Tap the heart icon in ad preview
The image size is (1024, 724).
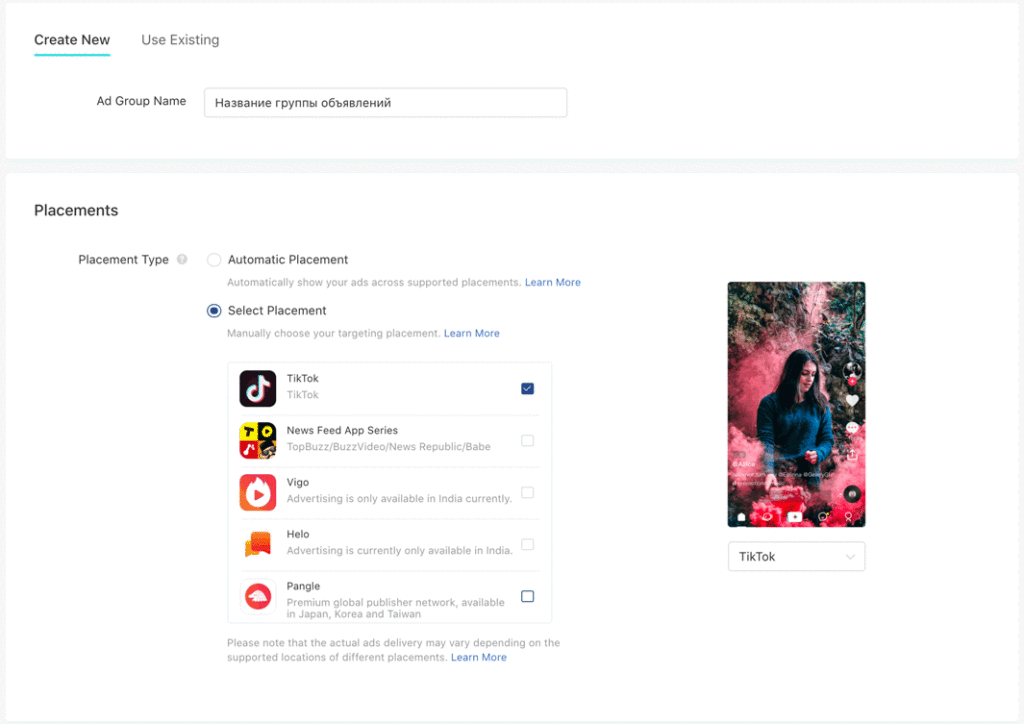(x=852, y=400)
